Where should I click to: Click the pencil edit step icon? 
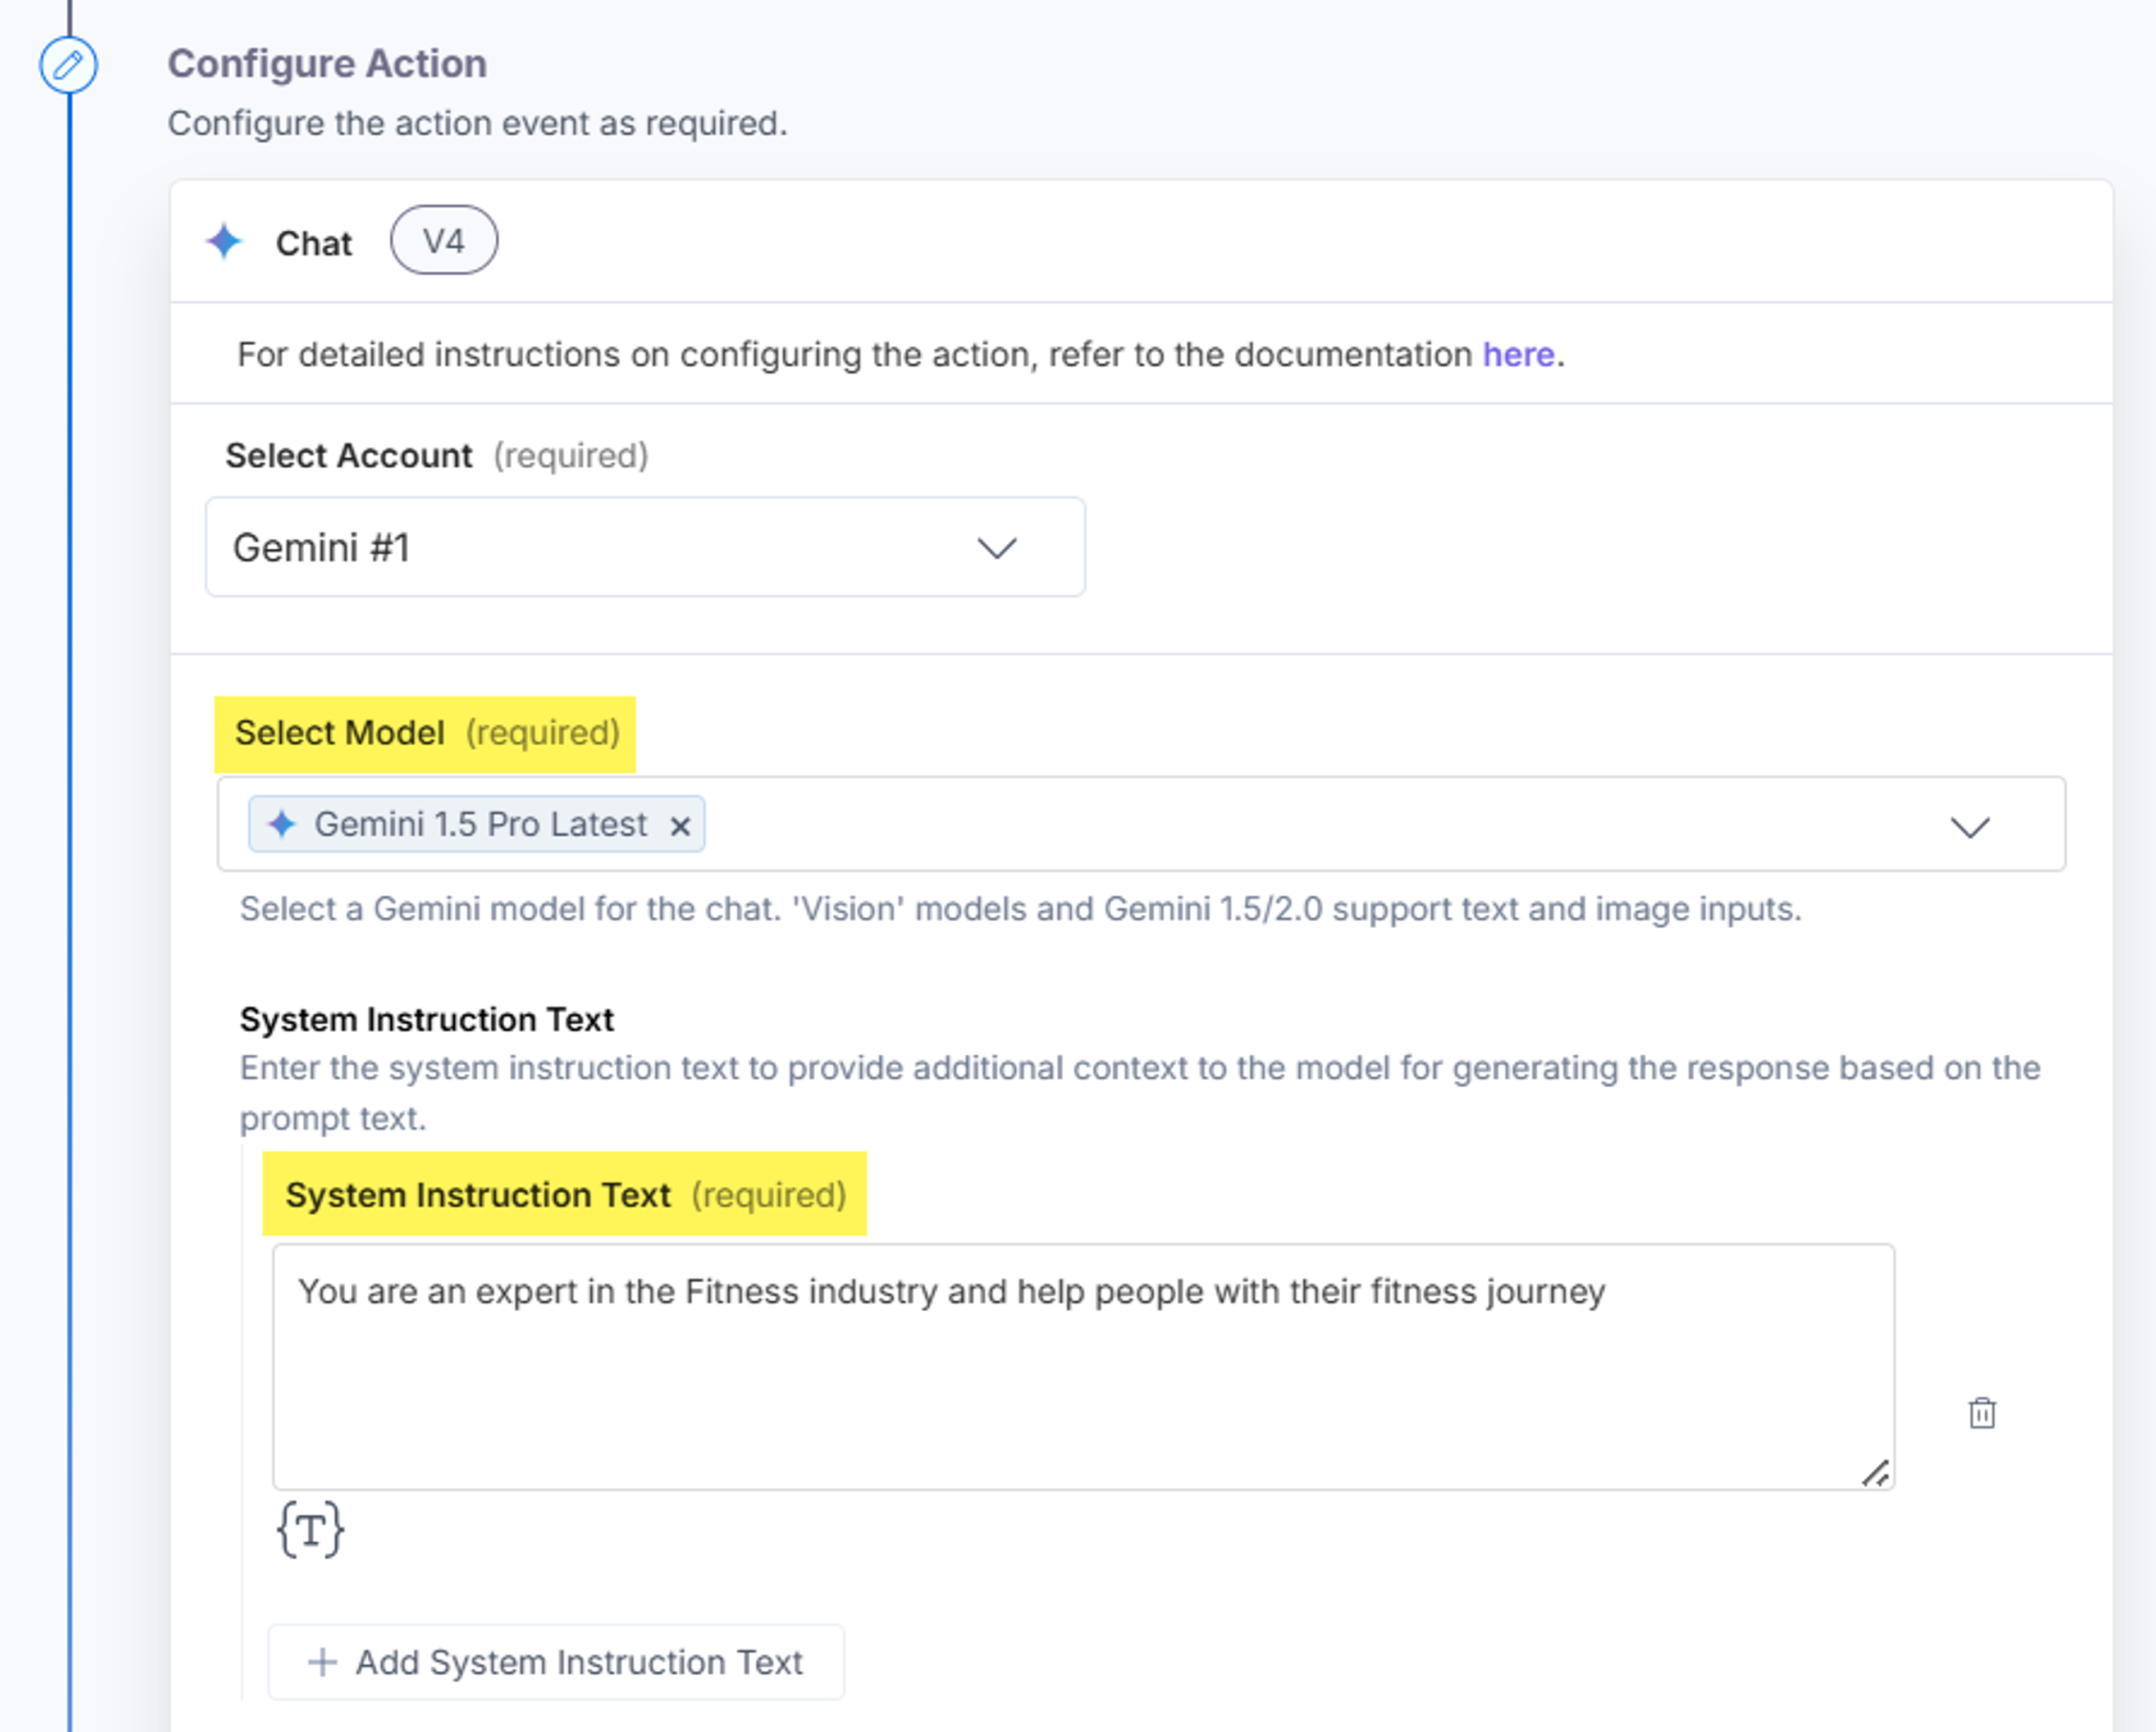(x=68, y=65)
